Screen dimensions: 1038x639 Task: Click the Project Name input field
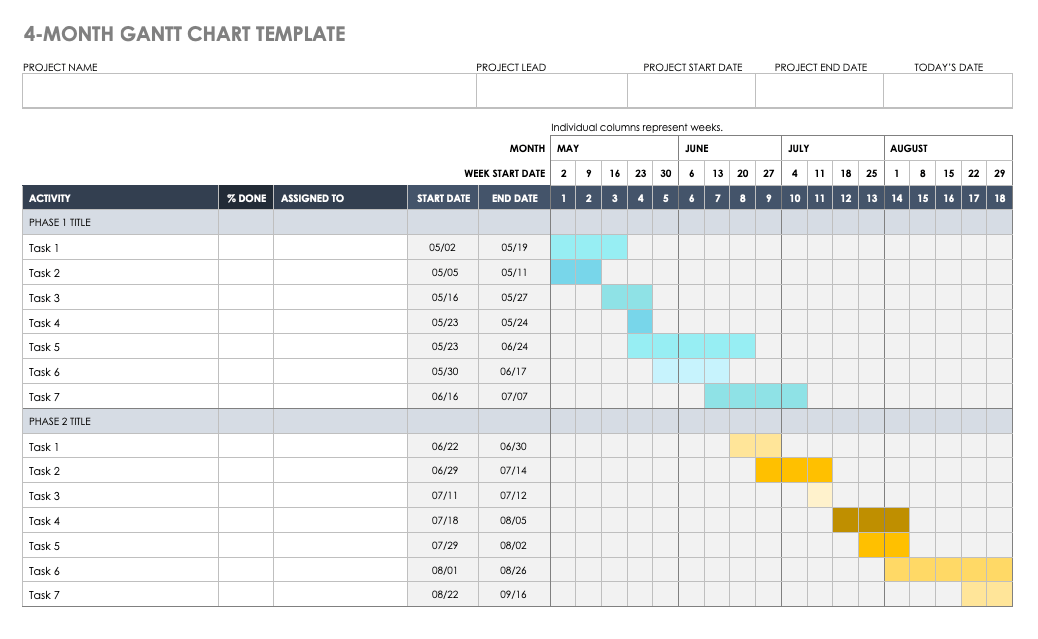(x=247, y=90)
